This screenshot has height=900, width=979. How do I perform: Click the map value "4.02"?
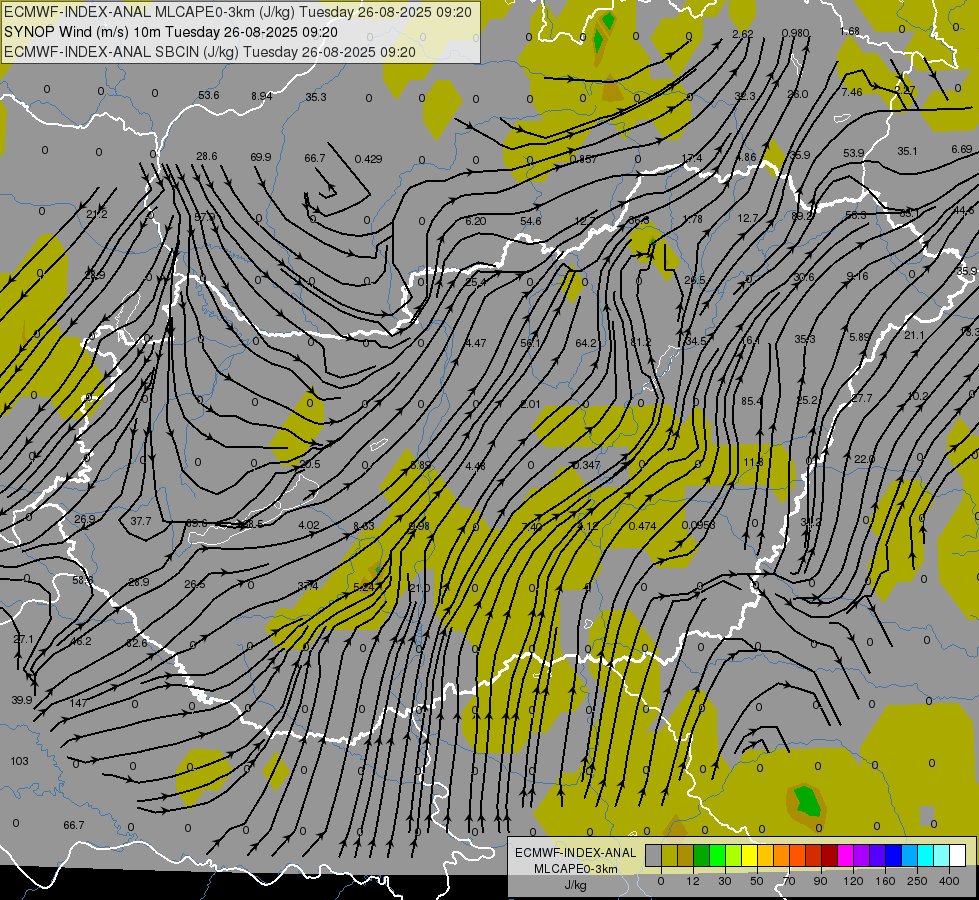(x=308, y=525)
